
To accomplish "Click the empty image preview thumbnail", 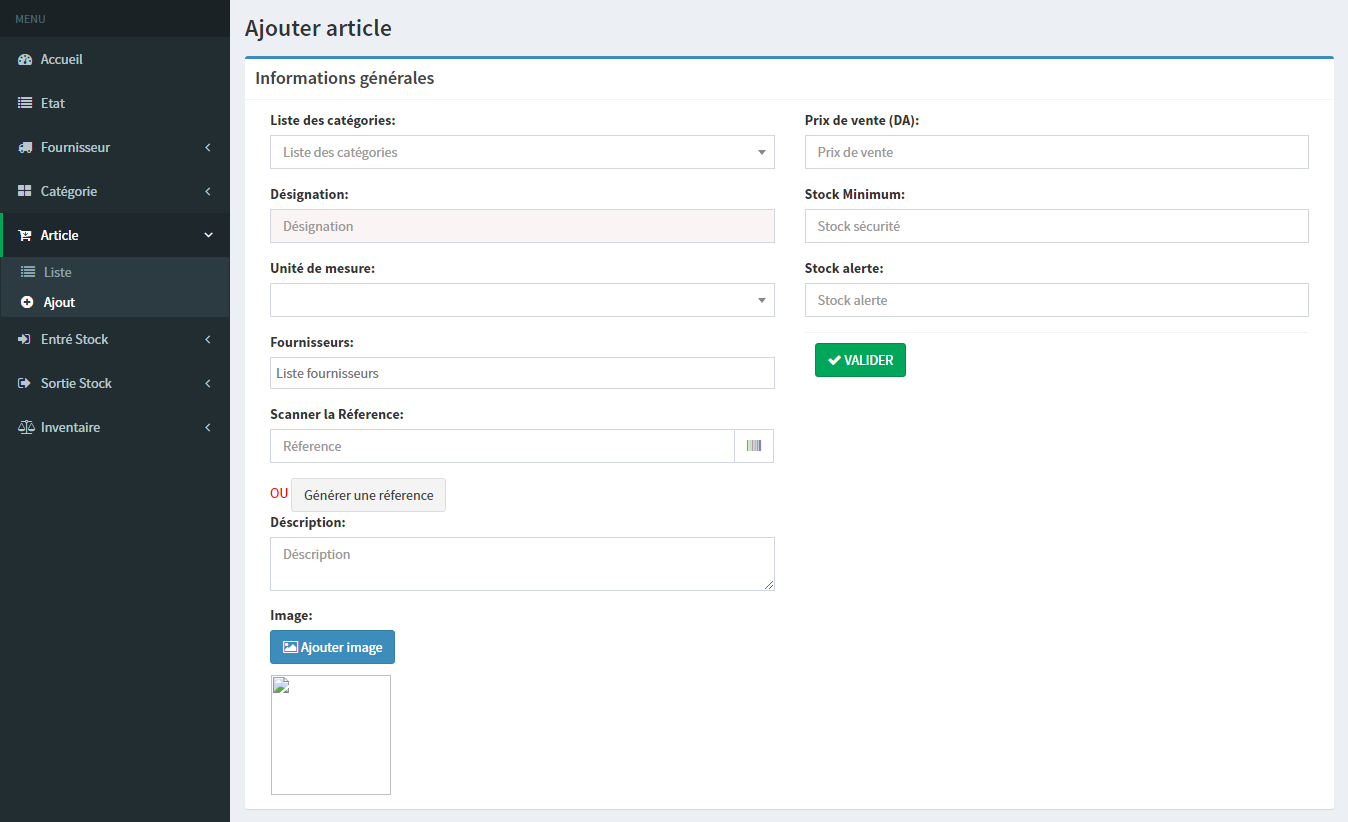I will (331, 735).
